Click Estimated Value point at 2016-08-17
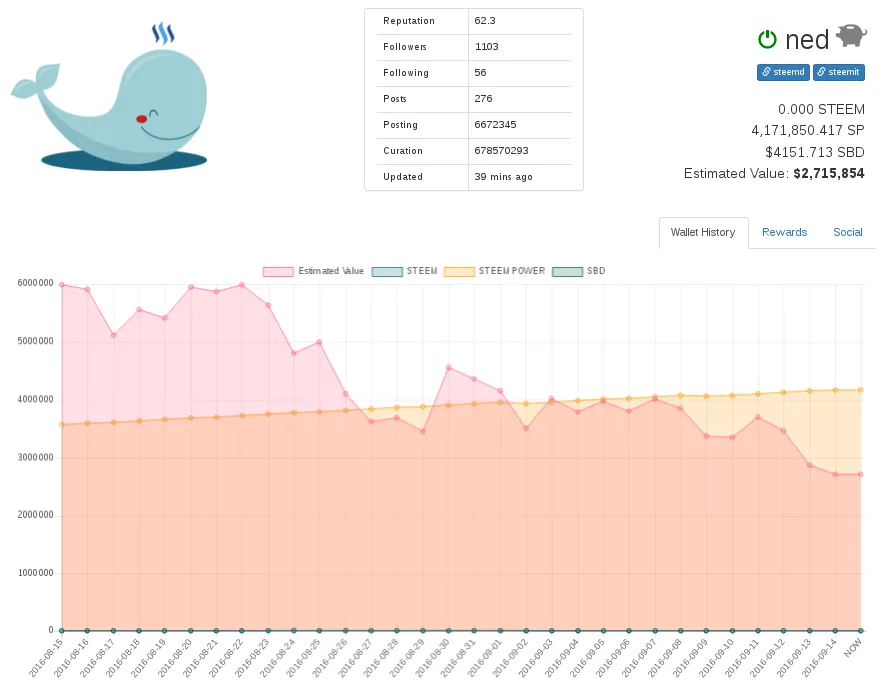The image size is (883, 698). click(114, 335)
